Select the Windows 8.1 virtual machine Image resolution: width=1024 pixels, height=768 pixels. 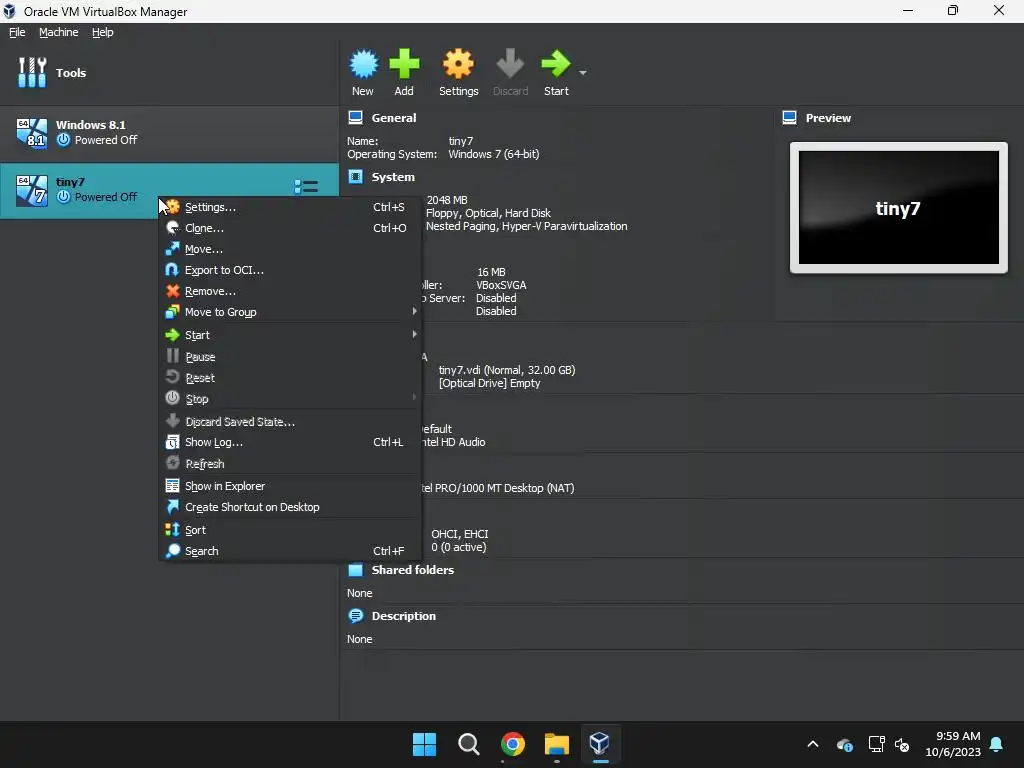coord(170,133)
